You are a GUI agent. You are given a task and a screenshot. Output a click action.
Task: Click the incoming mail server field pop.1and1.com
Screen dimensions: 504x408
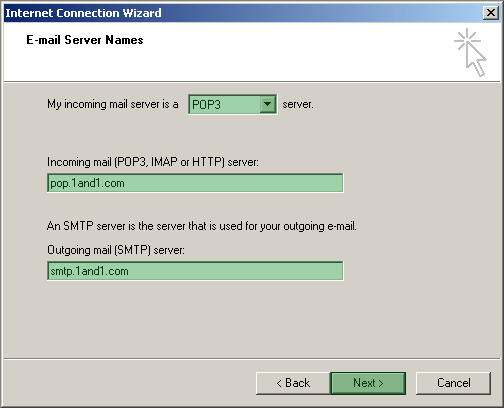tap(195, 183)
